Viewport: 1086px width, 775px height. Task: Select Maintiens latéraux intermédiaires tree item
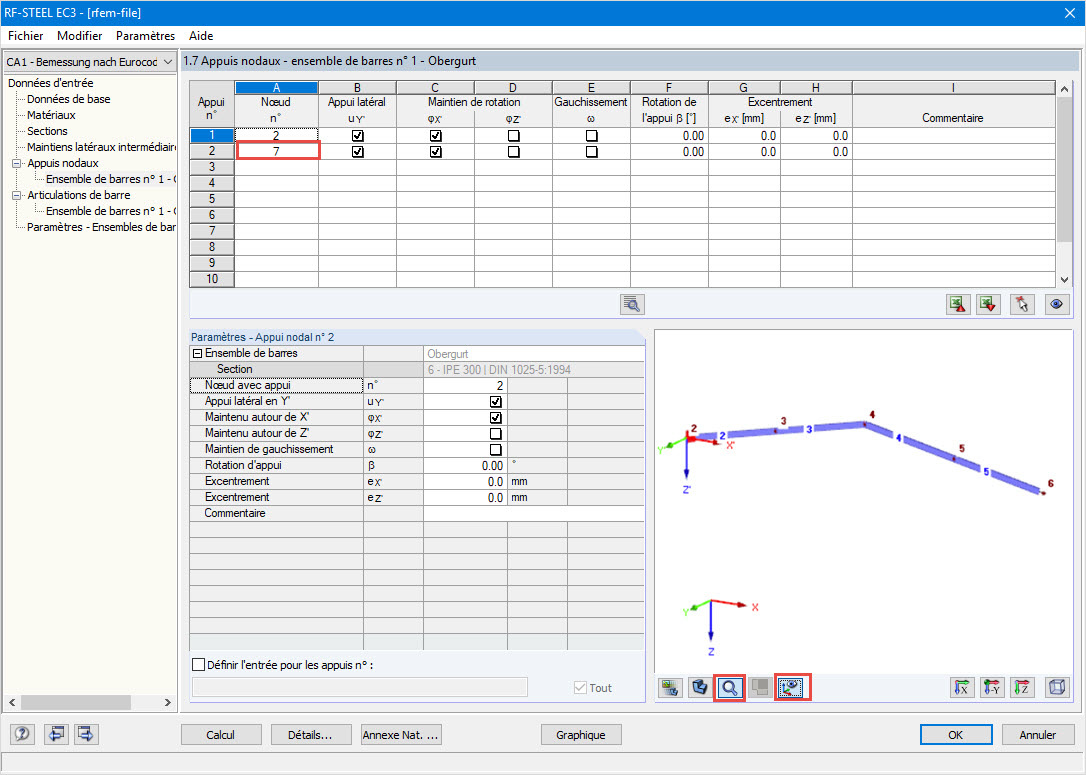pyautogui.click(x=101, y=147)
